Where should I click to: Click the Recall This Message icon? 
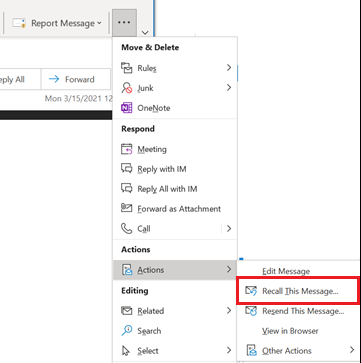251,291
